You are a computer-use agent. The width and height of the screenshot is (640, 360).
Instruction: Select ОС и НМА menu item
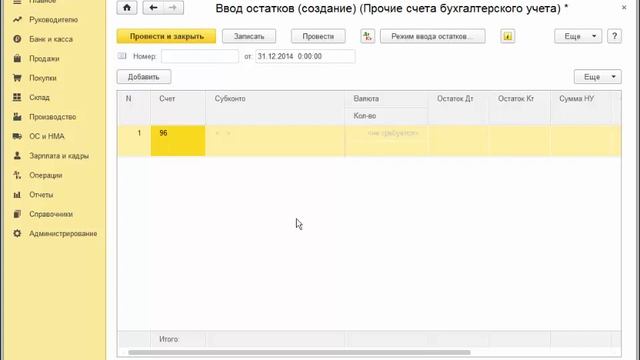pyautogui.click(x=47, y=136)
